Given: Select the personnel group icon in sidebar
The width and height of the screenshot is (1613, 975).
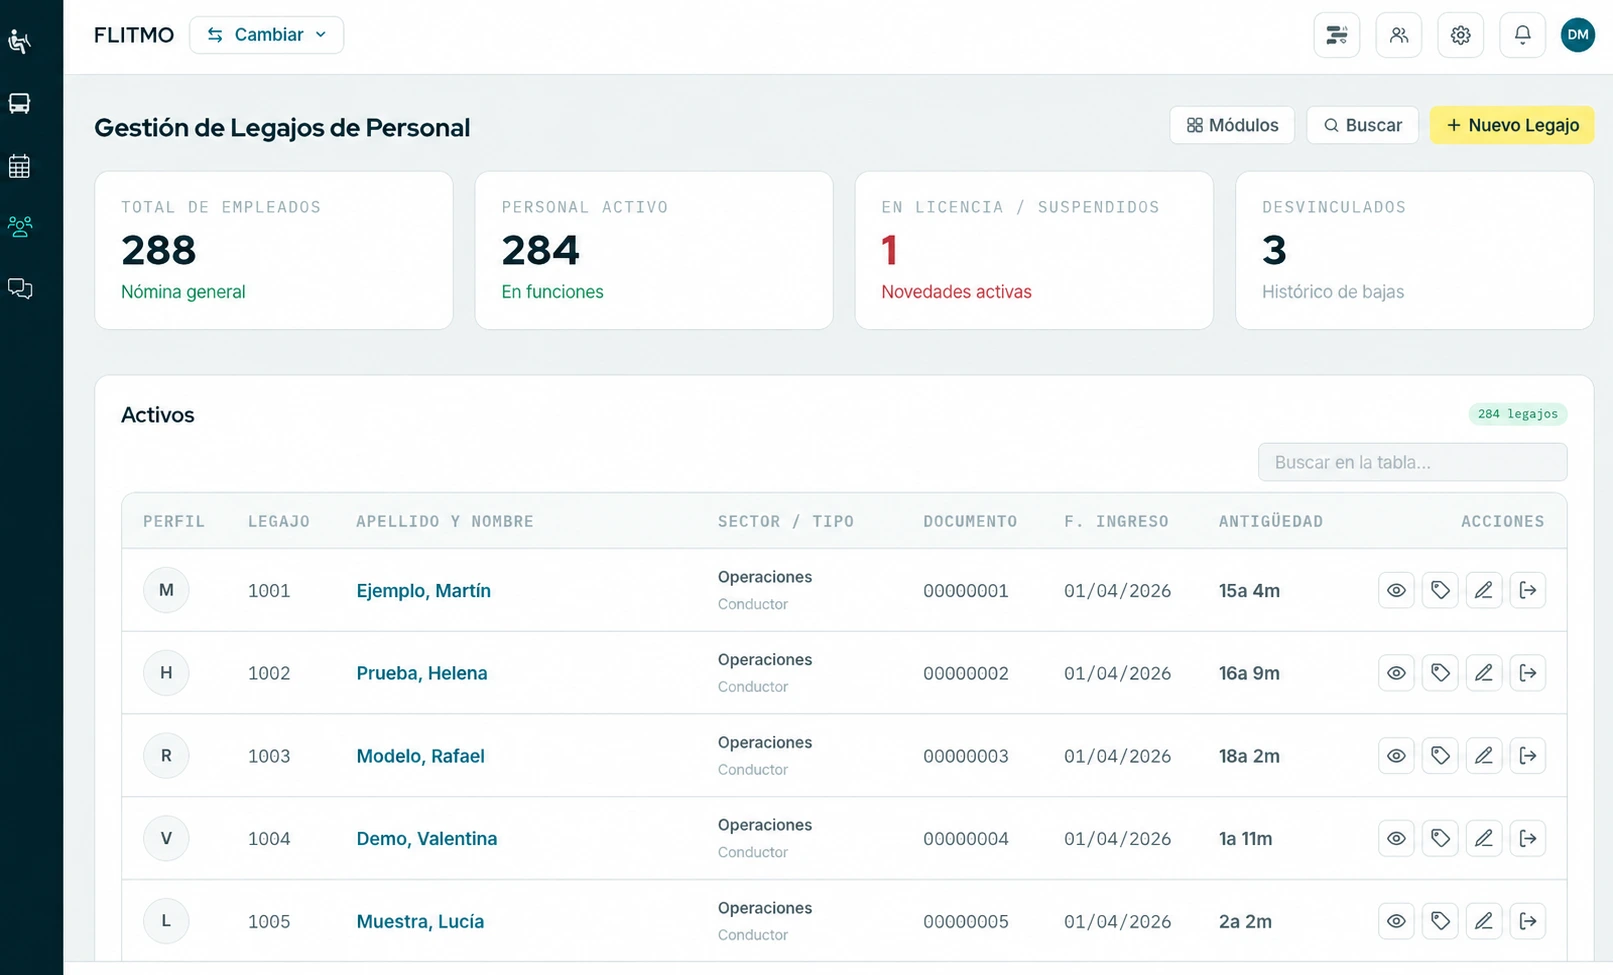Looking at the screenshot, I should [20, 226].
